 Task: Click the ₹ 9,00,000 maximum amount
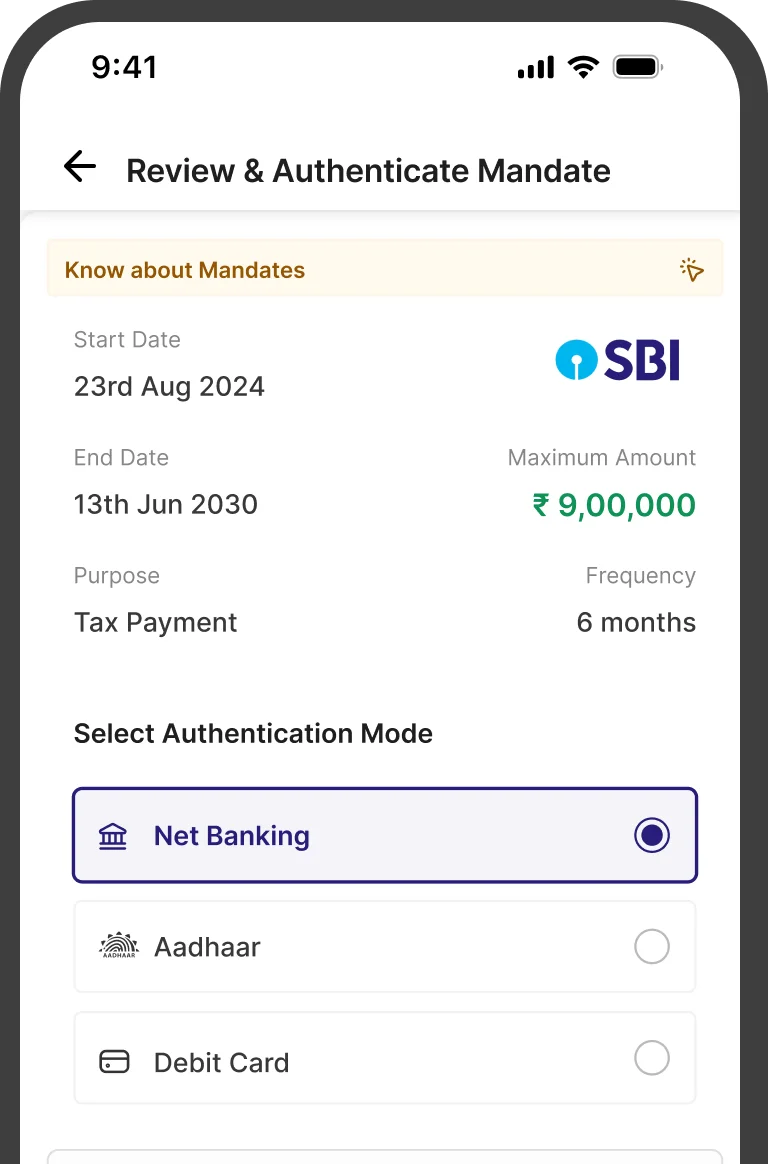(x=614, y=505)
